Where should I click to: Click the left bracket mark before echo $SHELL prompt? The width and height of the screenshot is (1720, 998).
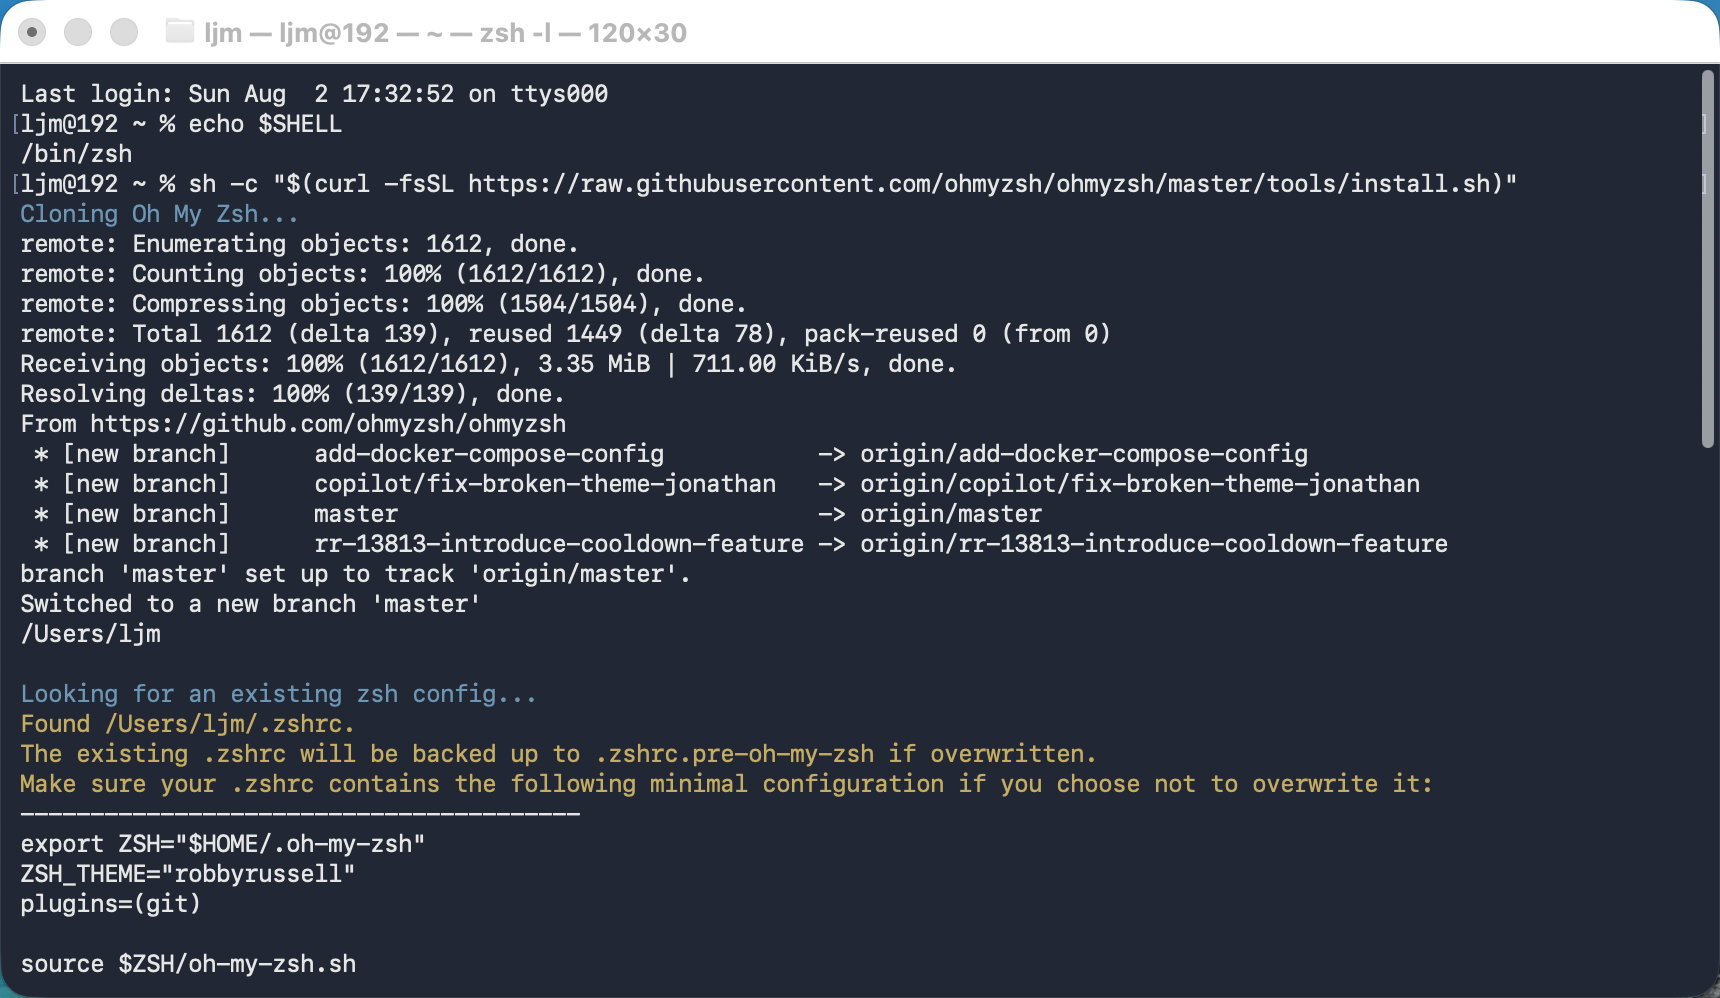16,124
